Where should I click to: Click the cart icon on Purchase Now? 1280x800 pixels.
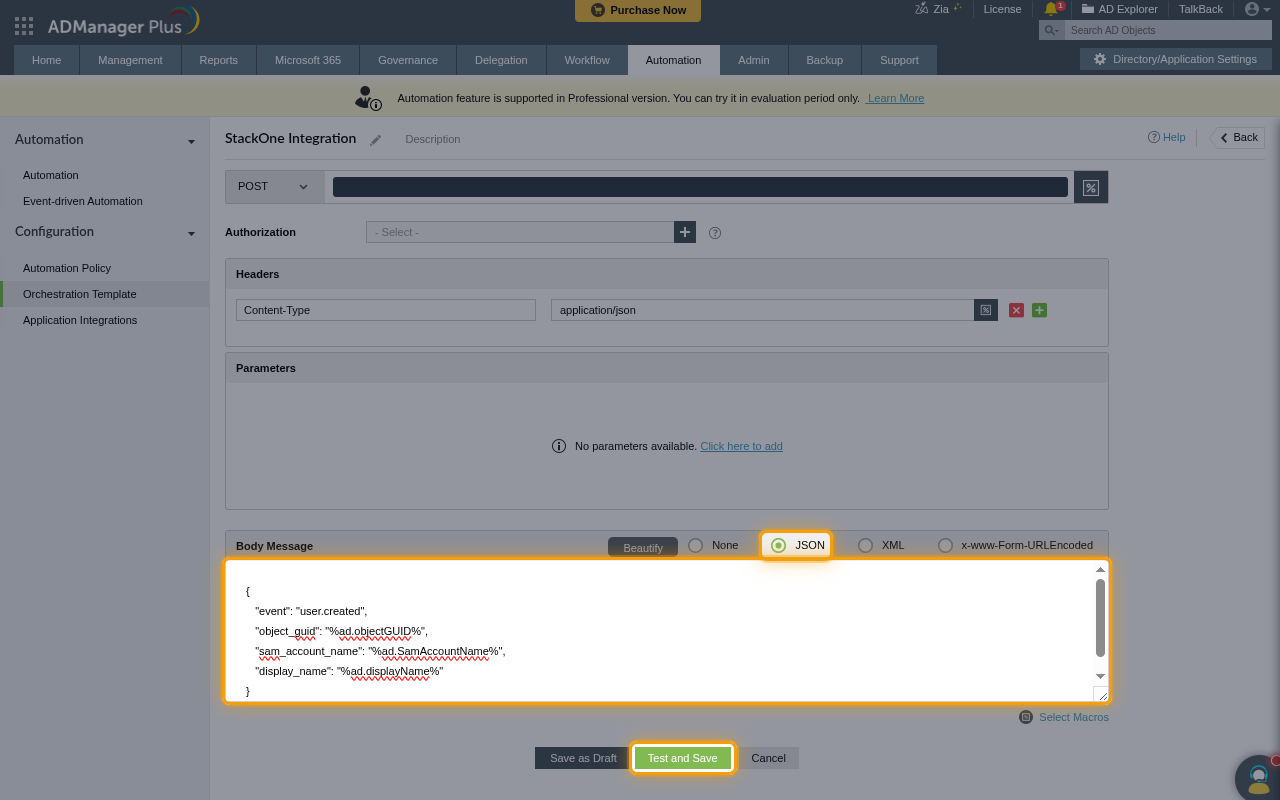tap(598, 10)
